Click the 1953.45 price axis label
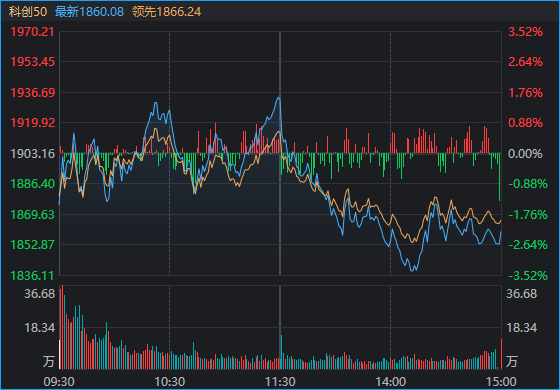560x390 pixels. point(32,62)
